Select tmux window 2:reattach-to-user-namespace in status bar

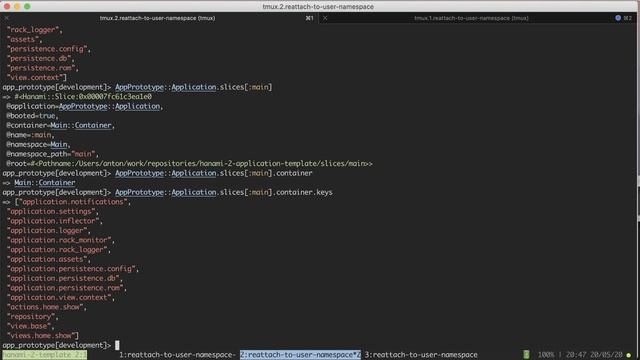click(300, 355)
